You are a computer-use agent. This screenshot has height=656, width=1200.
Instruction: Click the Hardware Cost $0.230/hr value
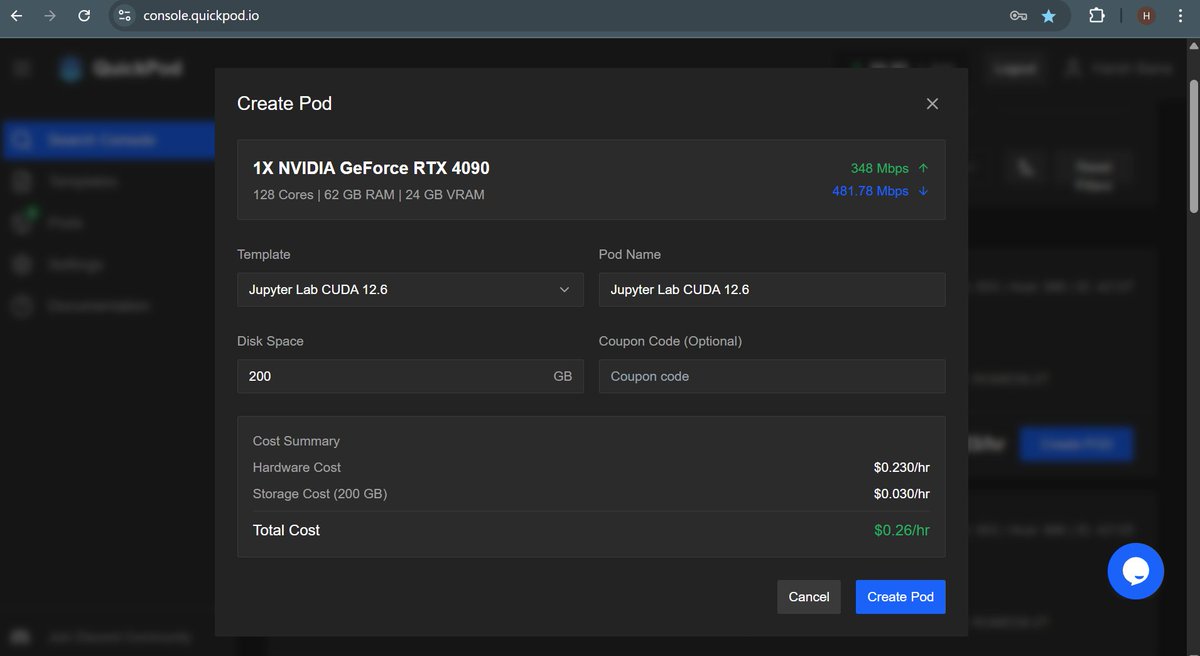click(902, 467)
